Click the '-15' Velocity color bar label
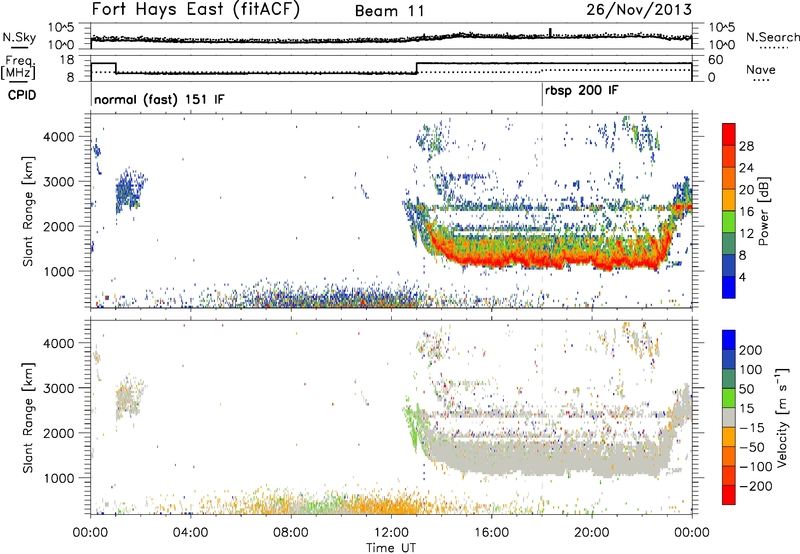800x554 pixels. 752,428
